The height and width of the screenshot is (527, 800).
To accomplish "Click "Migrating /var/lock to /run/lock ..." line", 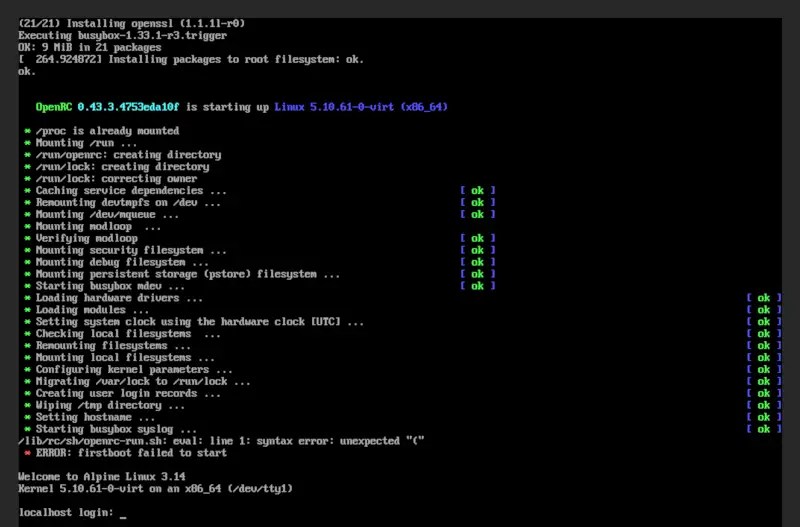I will [x=143, y=382].
